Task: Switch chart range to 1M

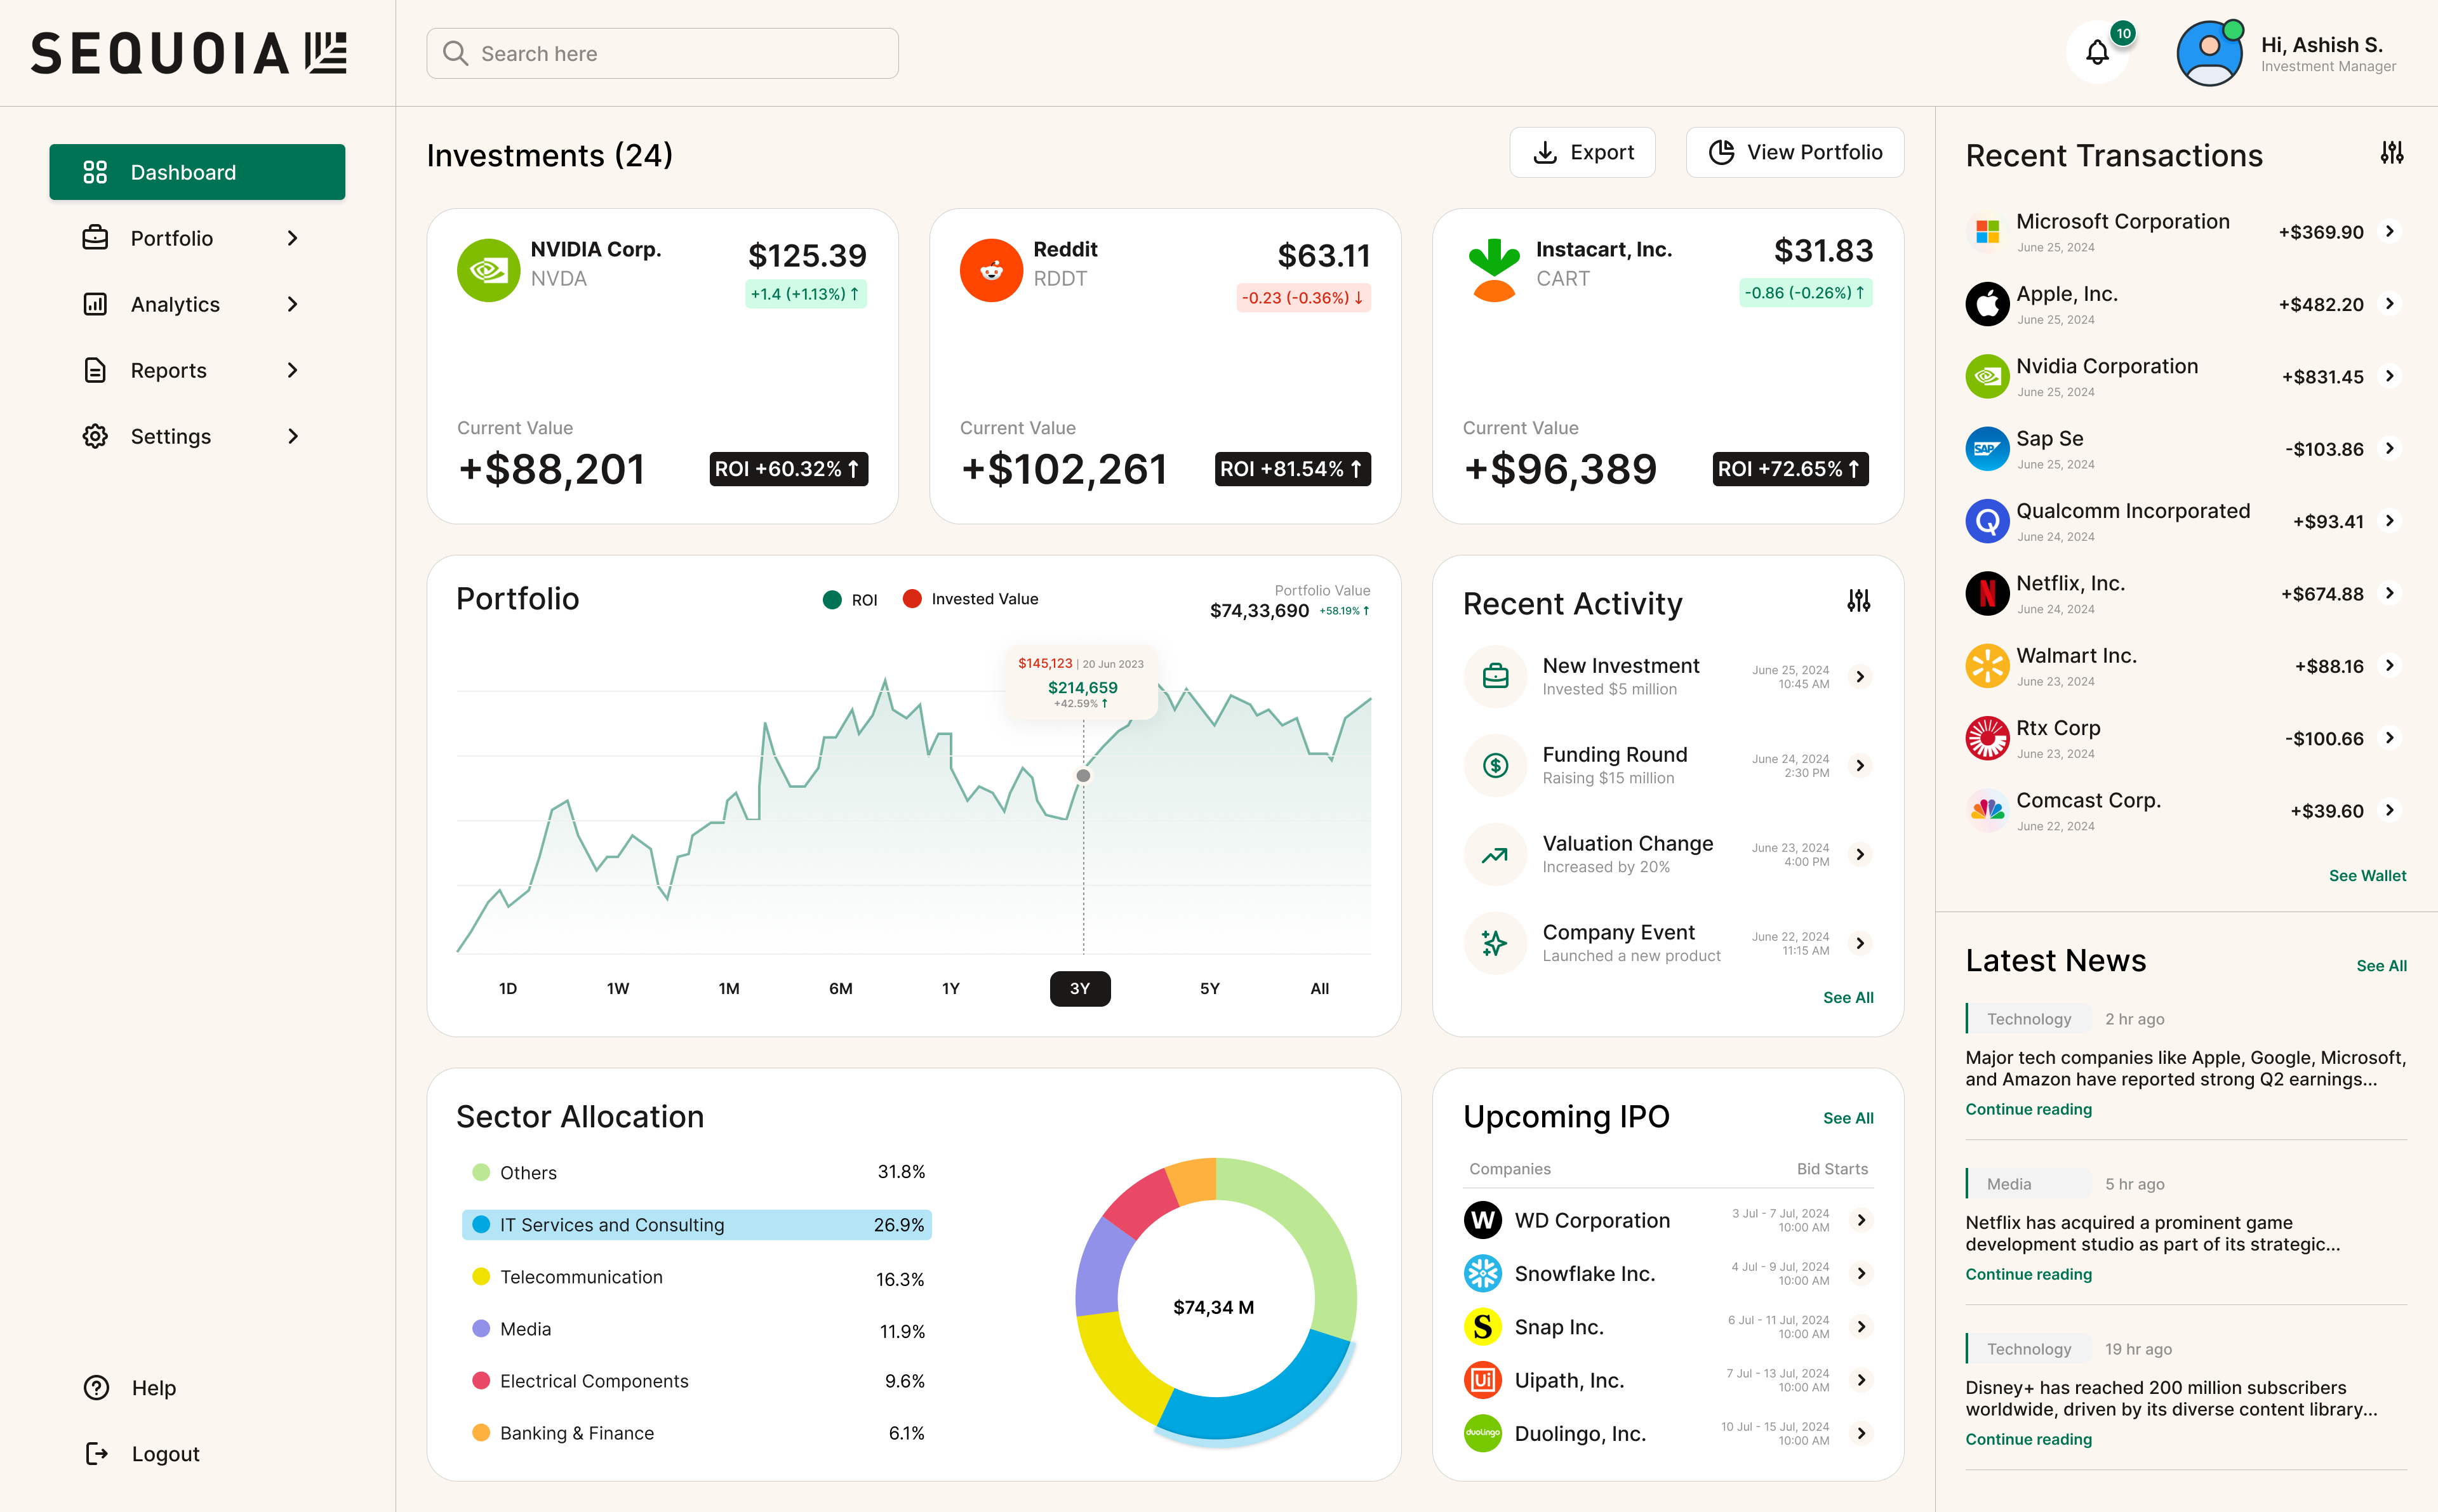Action: tap(729, 988)
